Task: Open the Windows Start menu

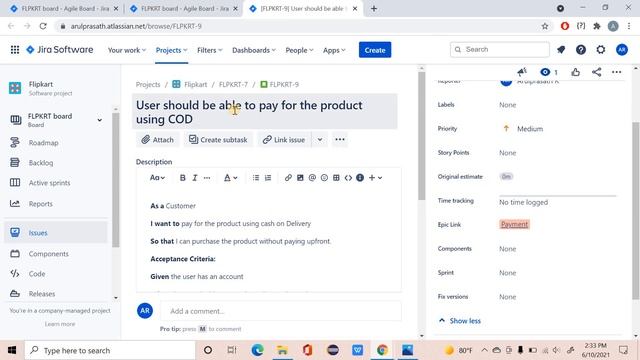Action: pos(12,350)
